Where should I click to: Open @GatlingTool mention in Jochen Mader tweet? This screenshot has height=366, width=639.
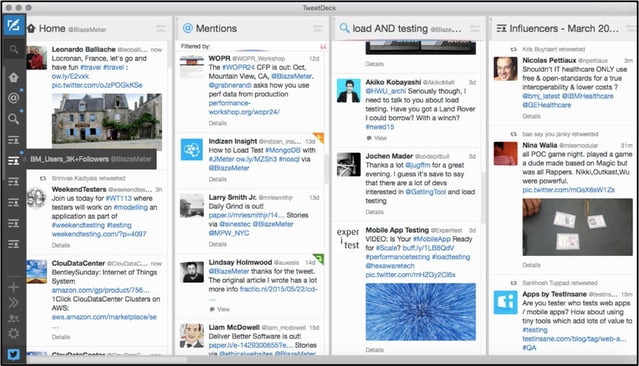click(425, 192)
